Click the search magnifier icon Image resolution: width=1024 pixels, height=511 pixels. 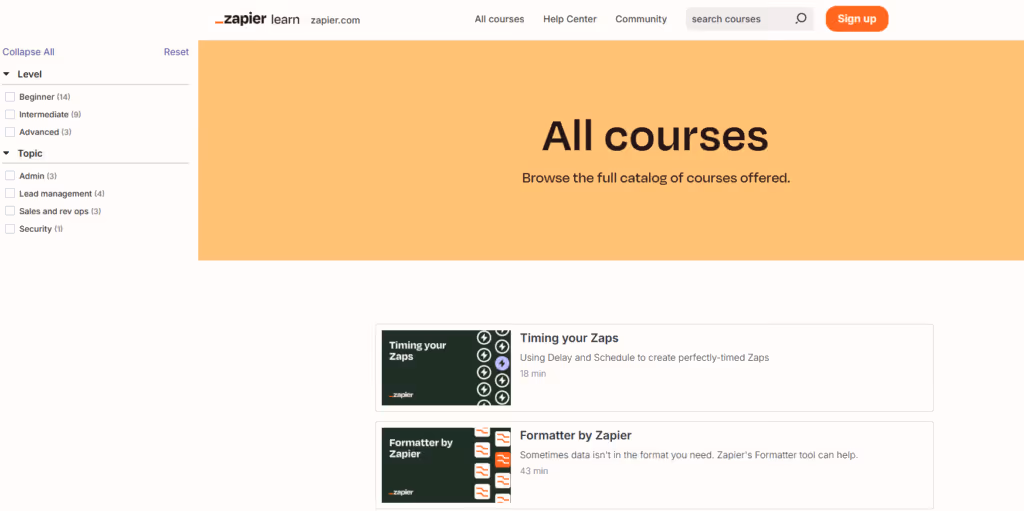(801, 19)
